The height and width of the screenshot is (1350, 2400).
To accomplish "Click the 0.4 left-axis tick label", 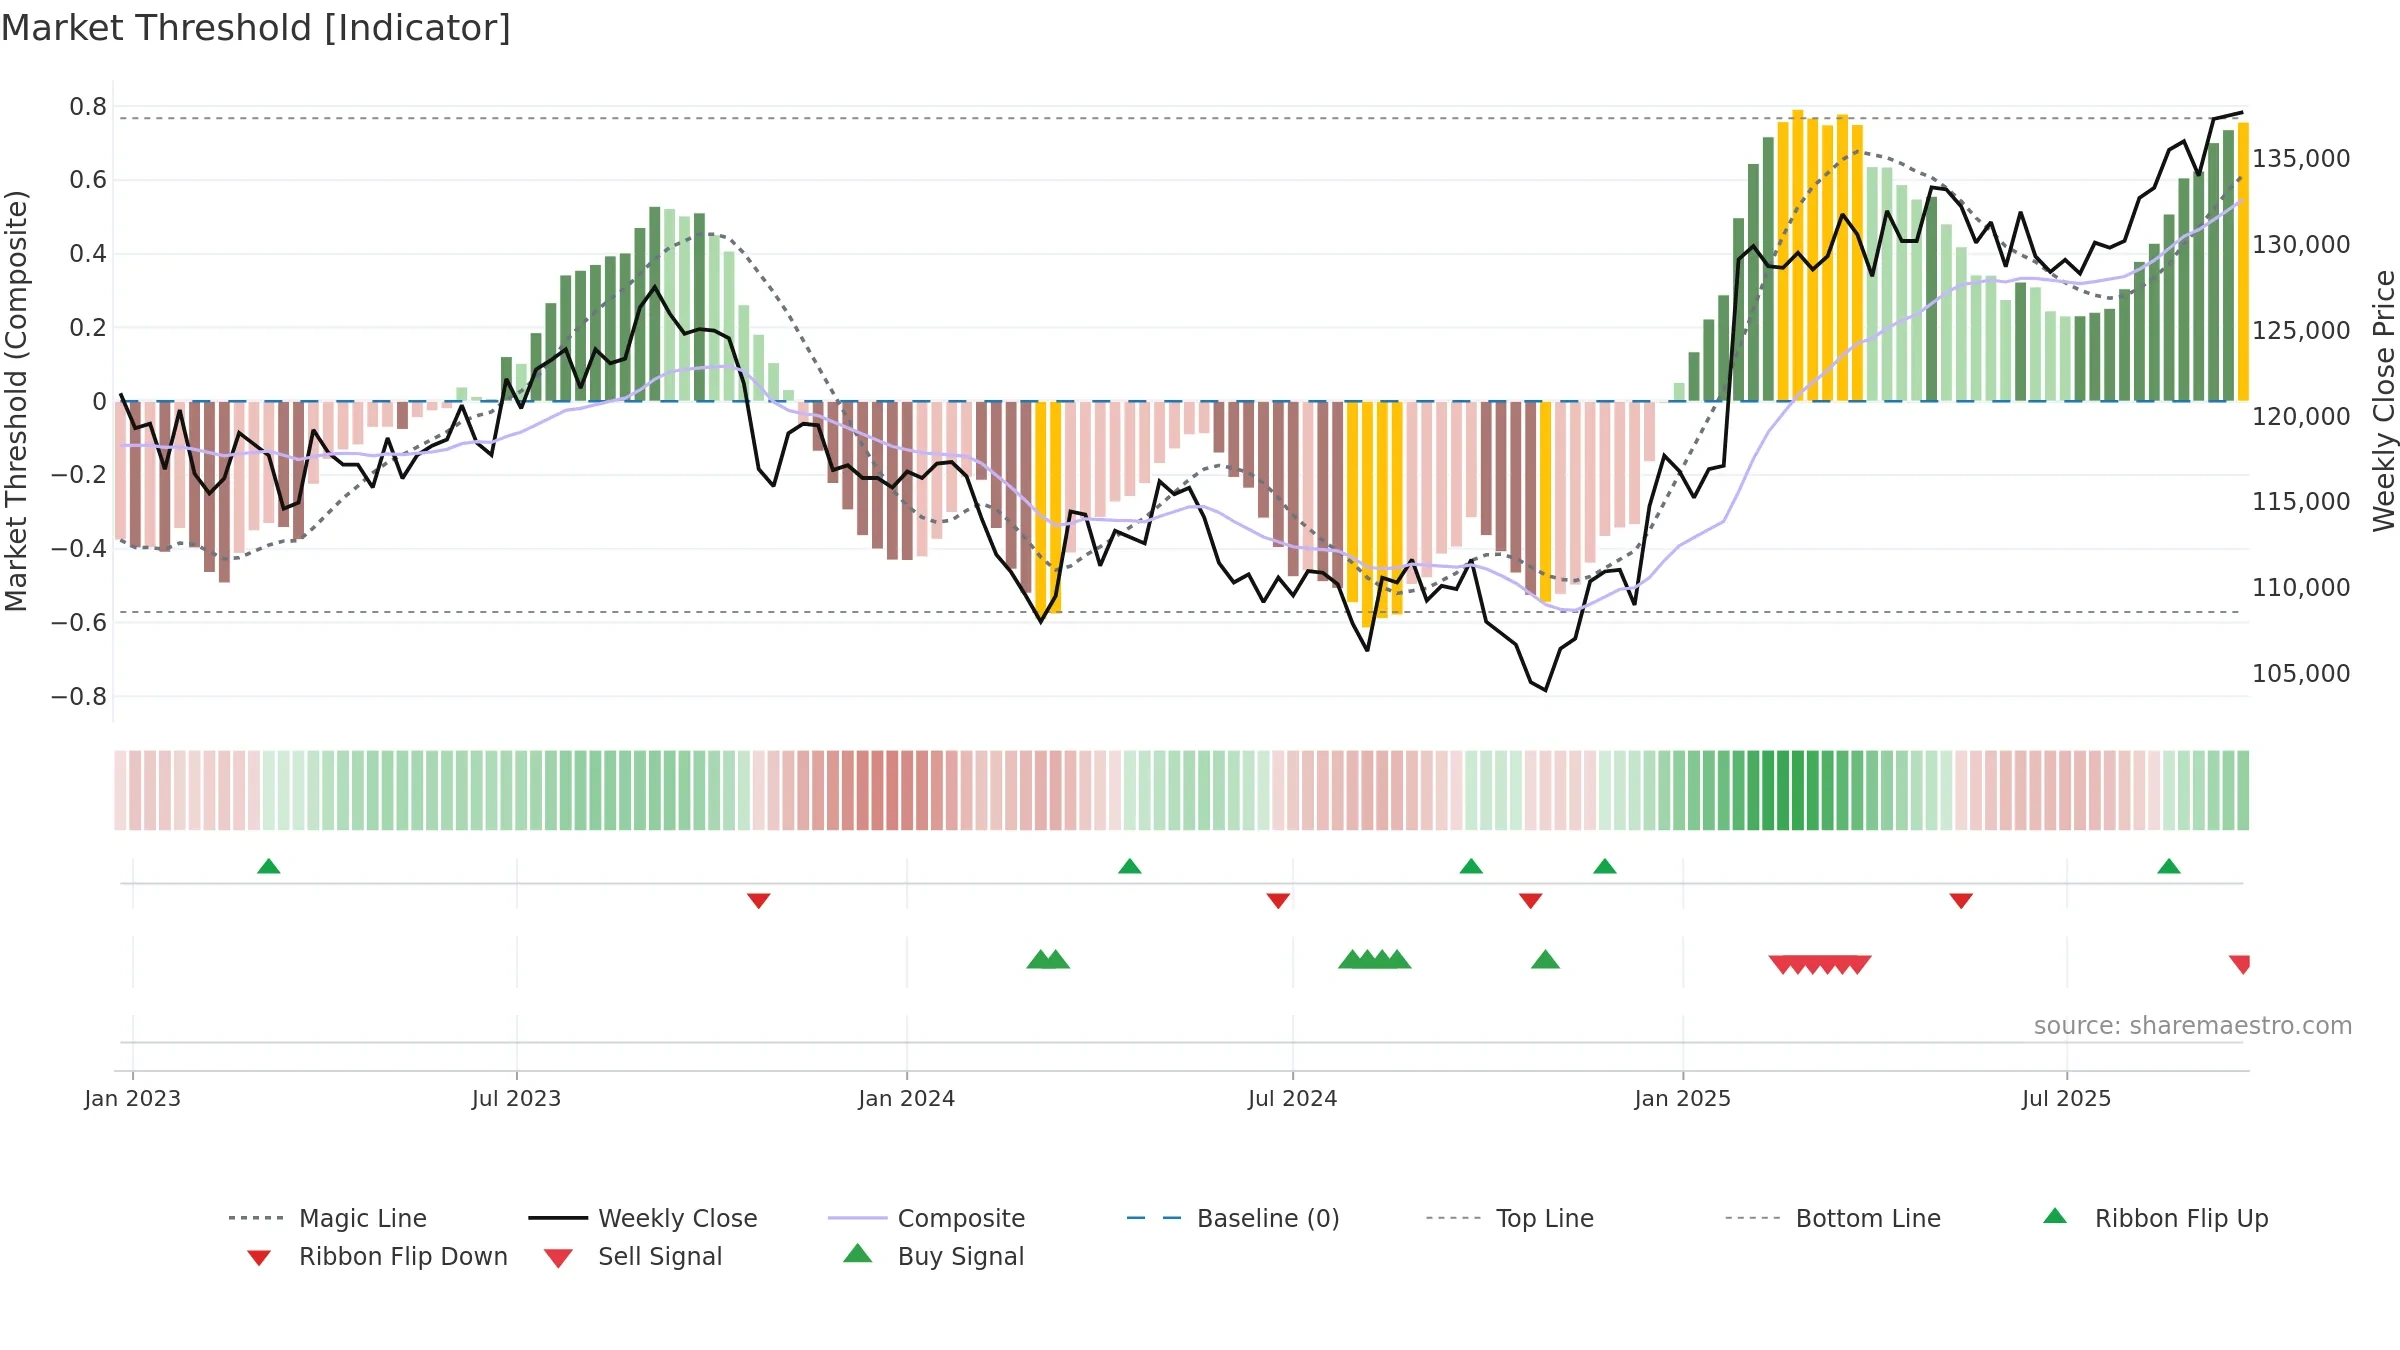I will (x=88, y=253).
